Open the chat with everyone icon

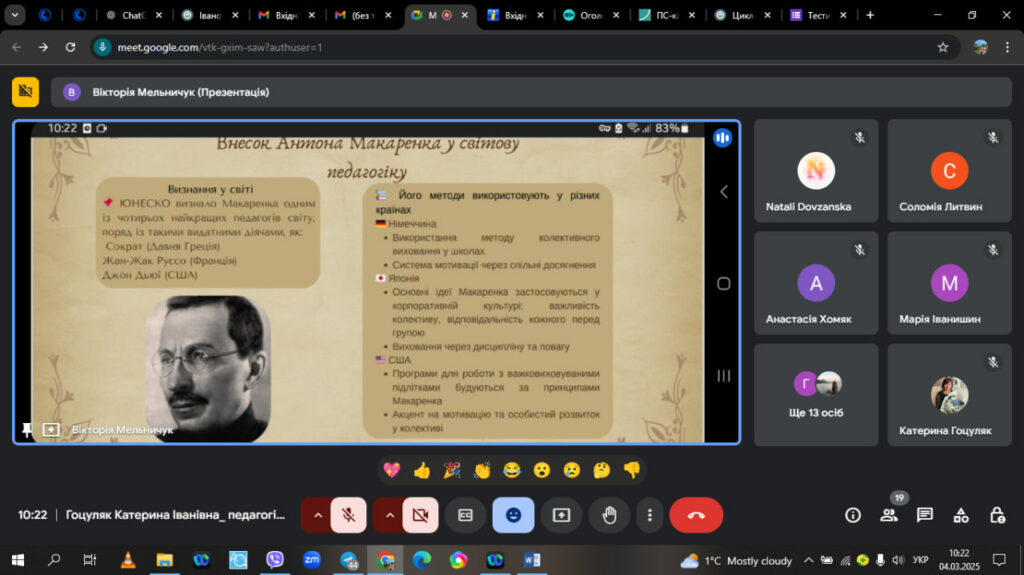tap(925, 516)
